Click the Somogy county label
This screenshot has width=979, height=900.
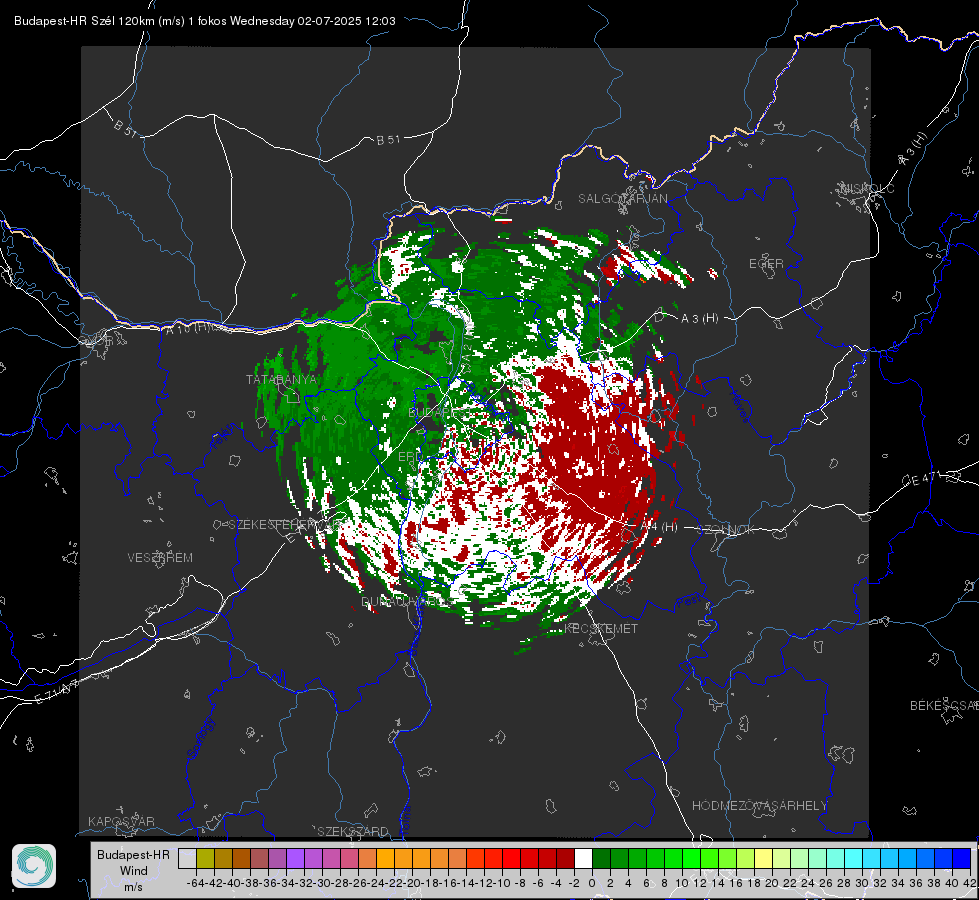(200, 738)
